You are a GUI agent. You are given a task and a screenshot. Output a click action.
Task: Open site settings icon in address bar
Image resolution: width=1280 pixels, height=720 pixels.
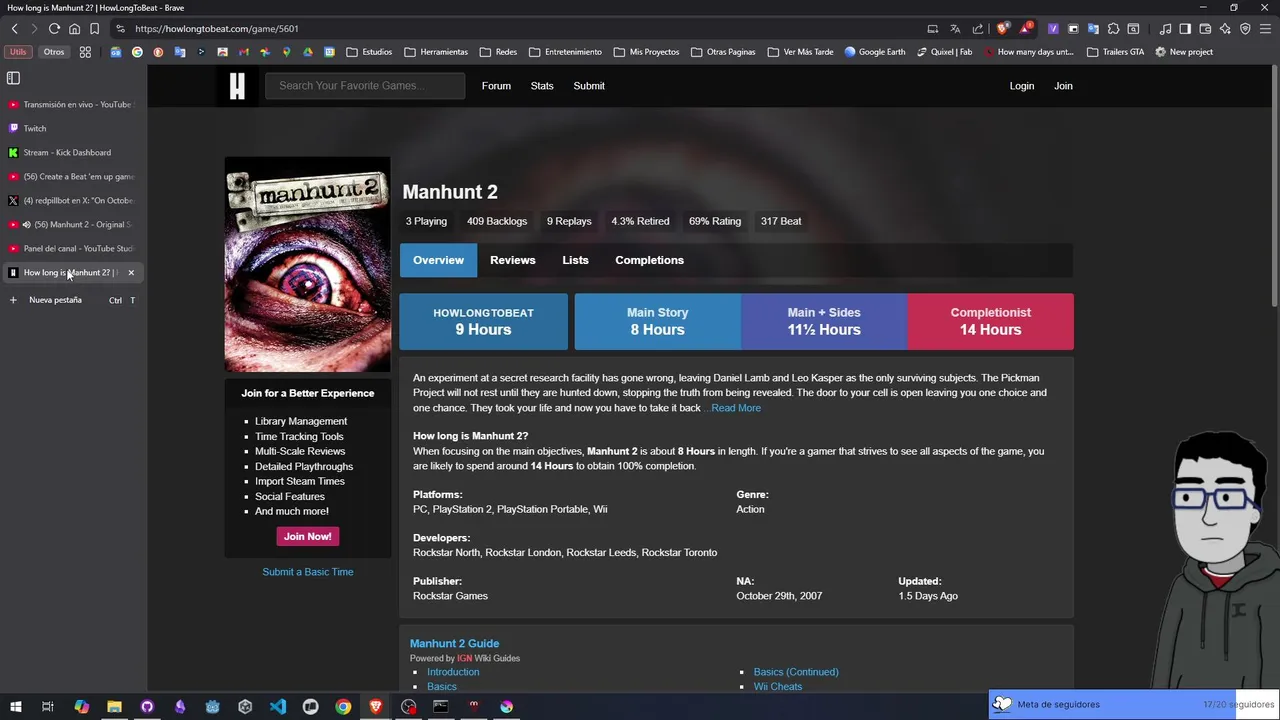click(120, 29)
